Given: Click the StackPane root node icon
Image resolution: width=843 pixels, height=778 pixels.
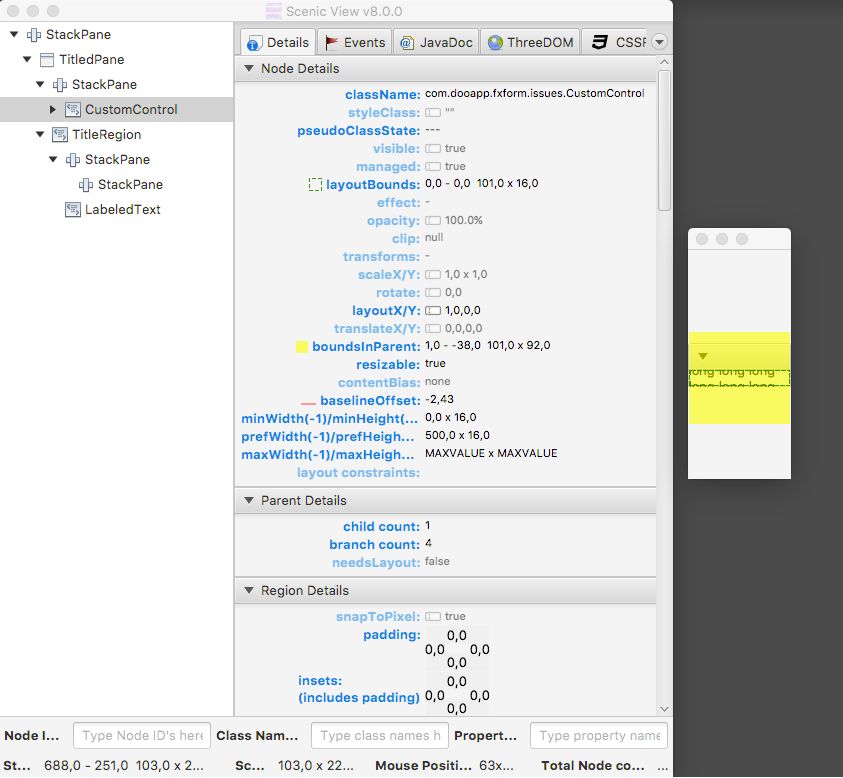Looking at the screenshot, I should [x=34, y=35].
